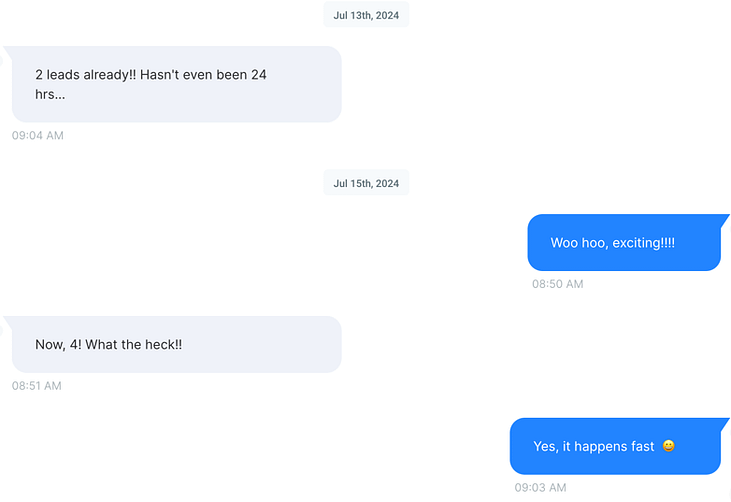Click sender avatar edge beside '2 leads' message

click(x=1, y=61)
